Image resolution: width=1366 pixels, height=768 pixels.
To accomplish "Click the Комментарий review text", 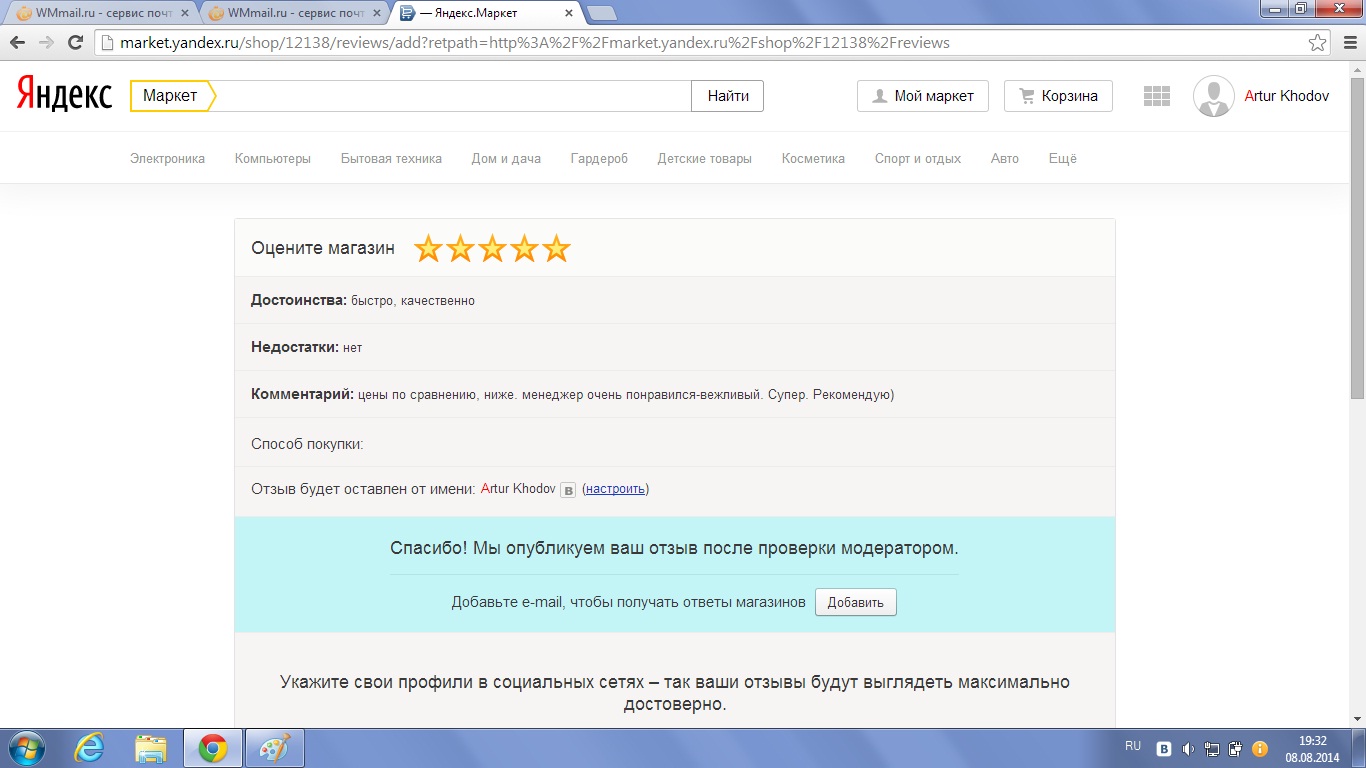I will tap(625, 394).
